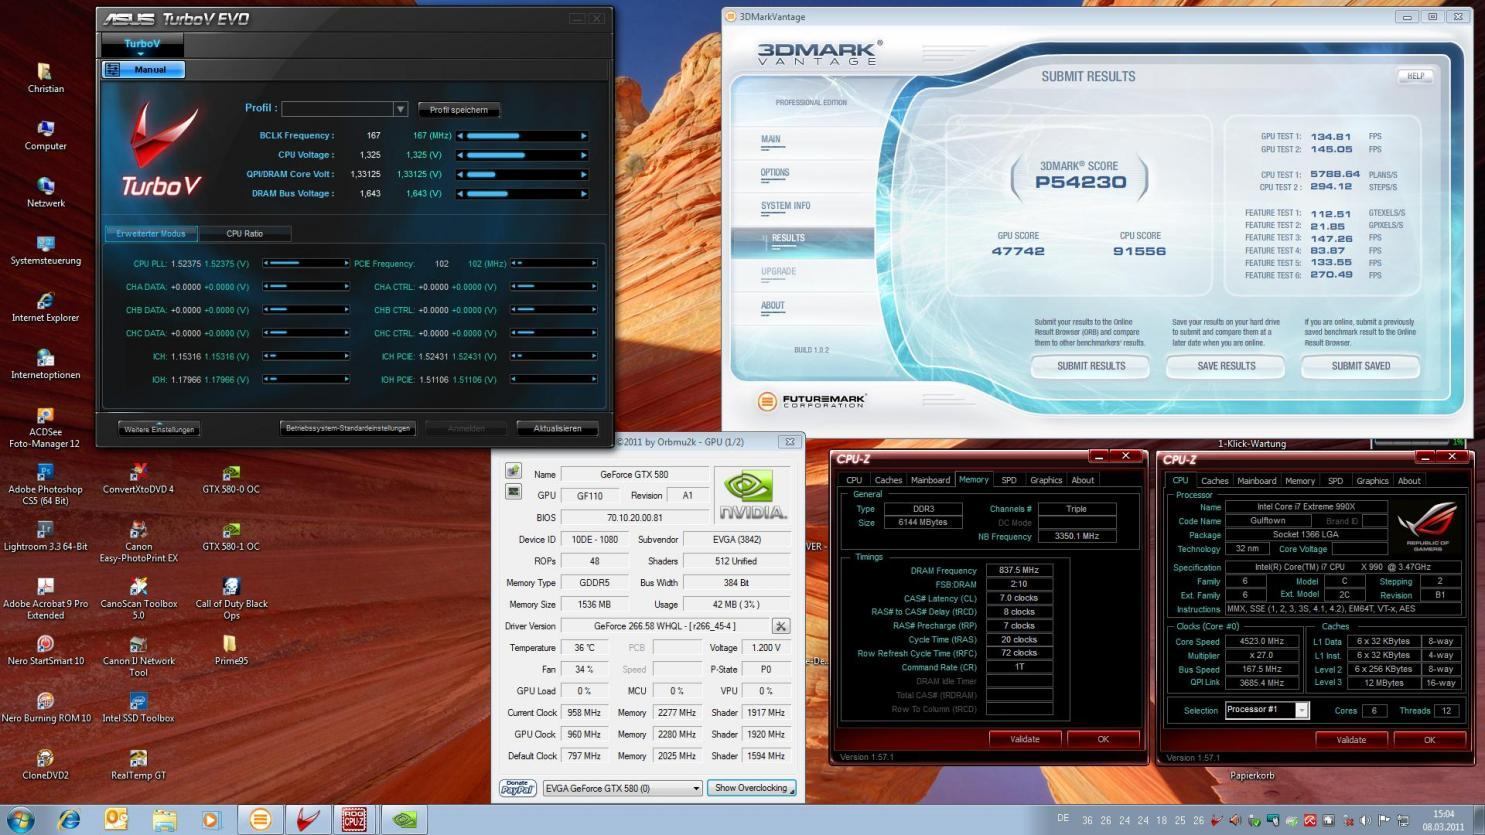Viewport: 1485px width, 835px height.
Task: Select MAIN in 3DMark Vantage menu
Action: point(771,140)
